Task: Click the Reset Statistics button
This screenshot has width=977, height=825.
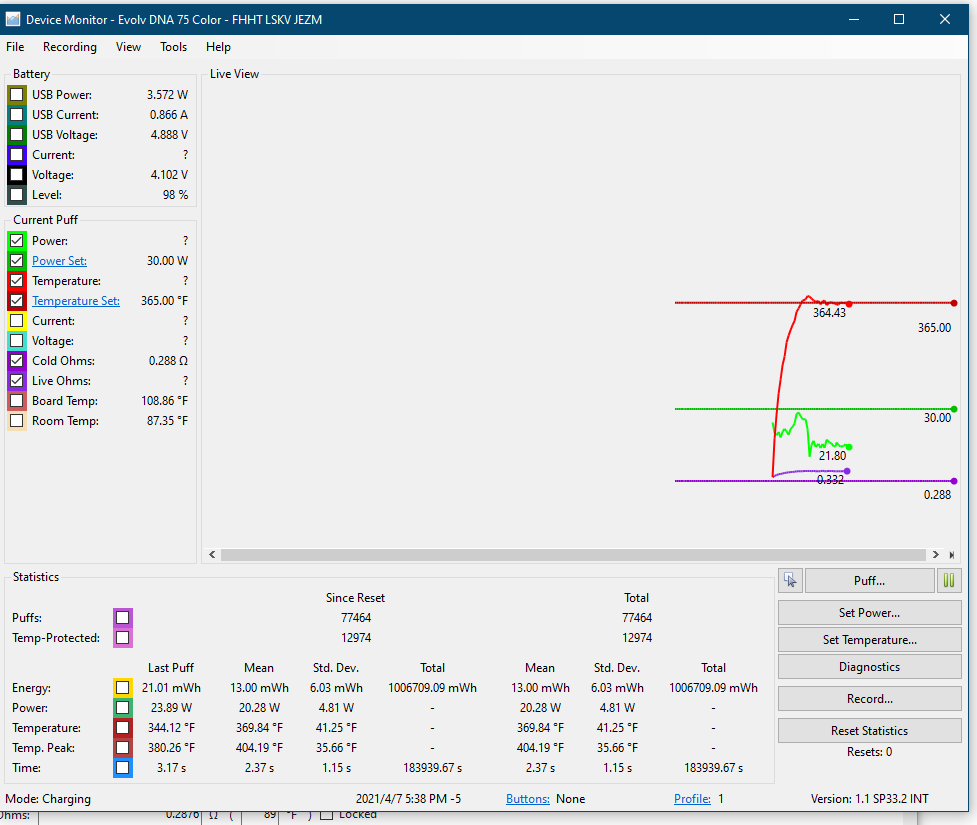Action: [869, 731]
